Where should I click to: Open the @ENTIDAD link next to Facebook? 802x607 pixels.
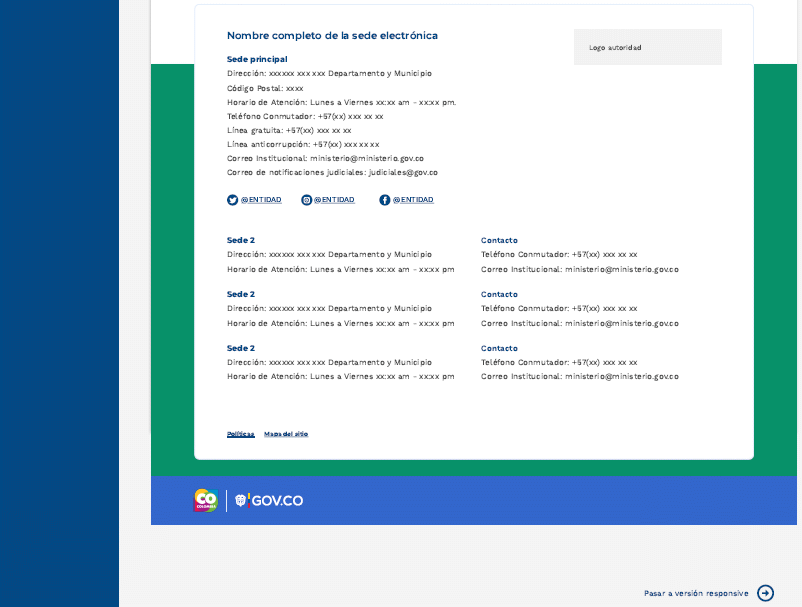coord(413,200)
